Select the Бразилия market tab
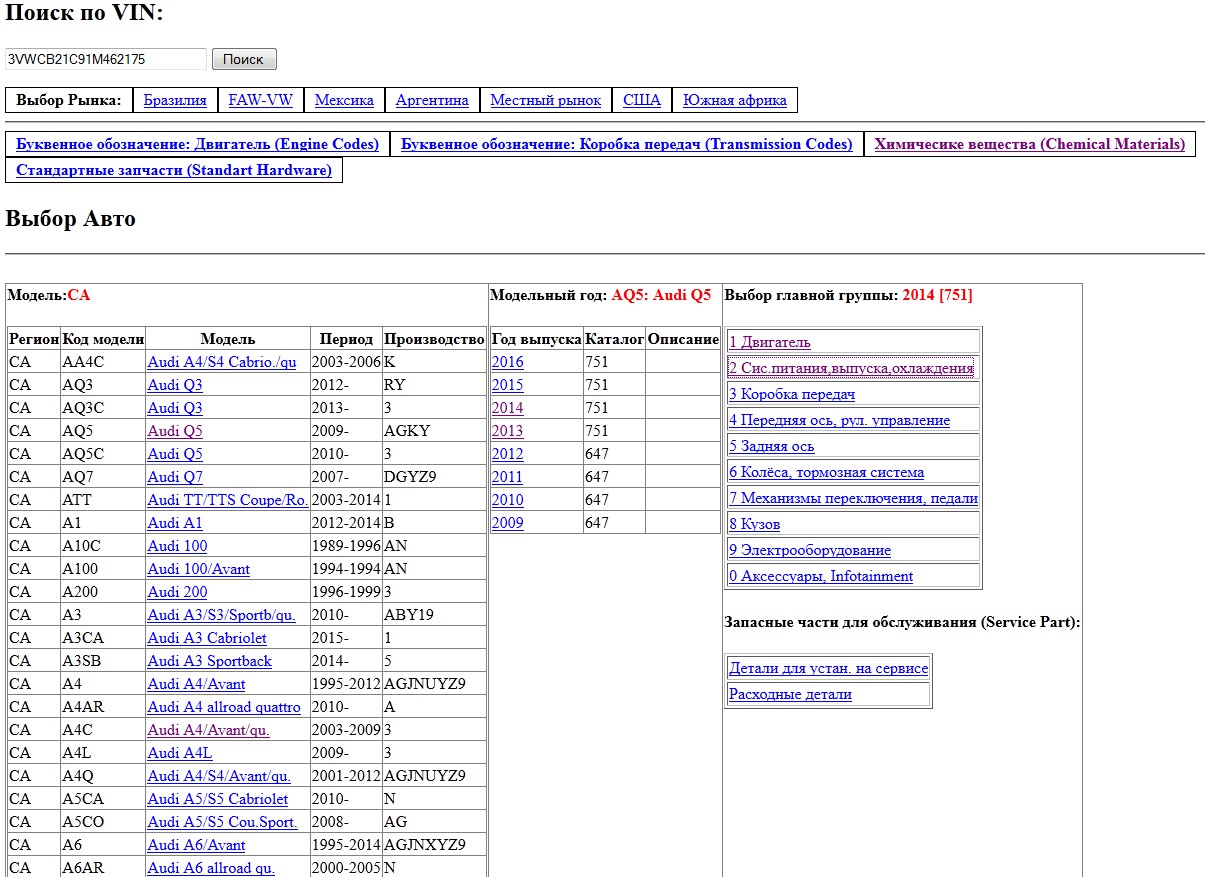Screen dimensions: 1205x877 click(x=175, y=100)
